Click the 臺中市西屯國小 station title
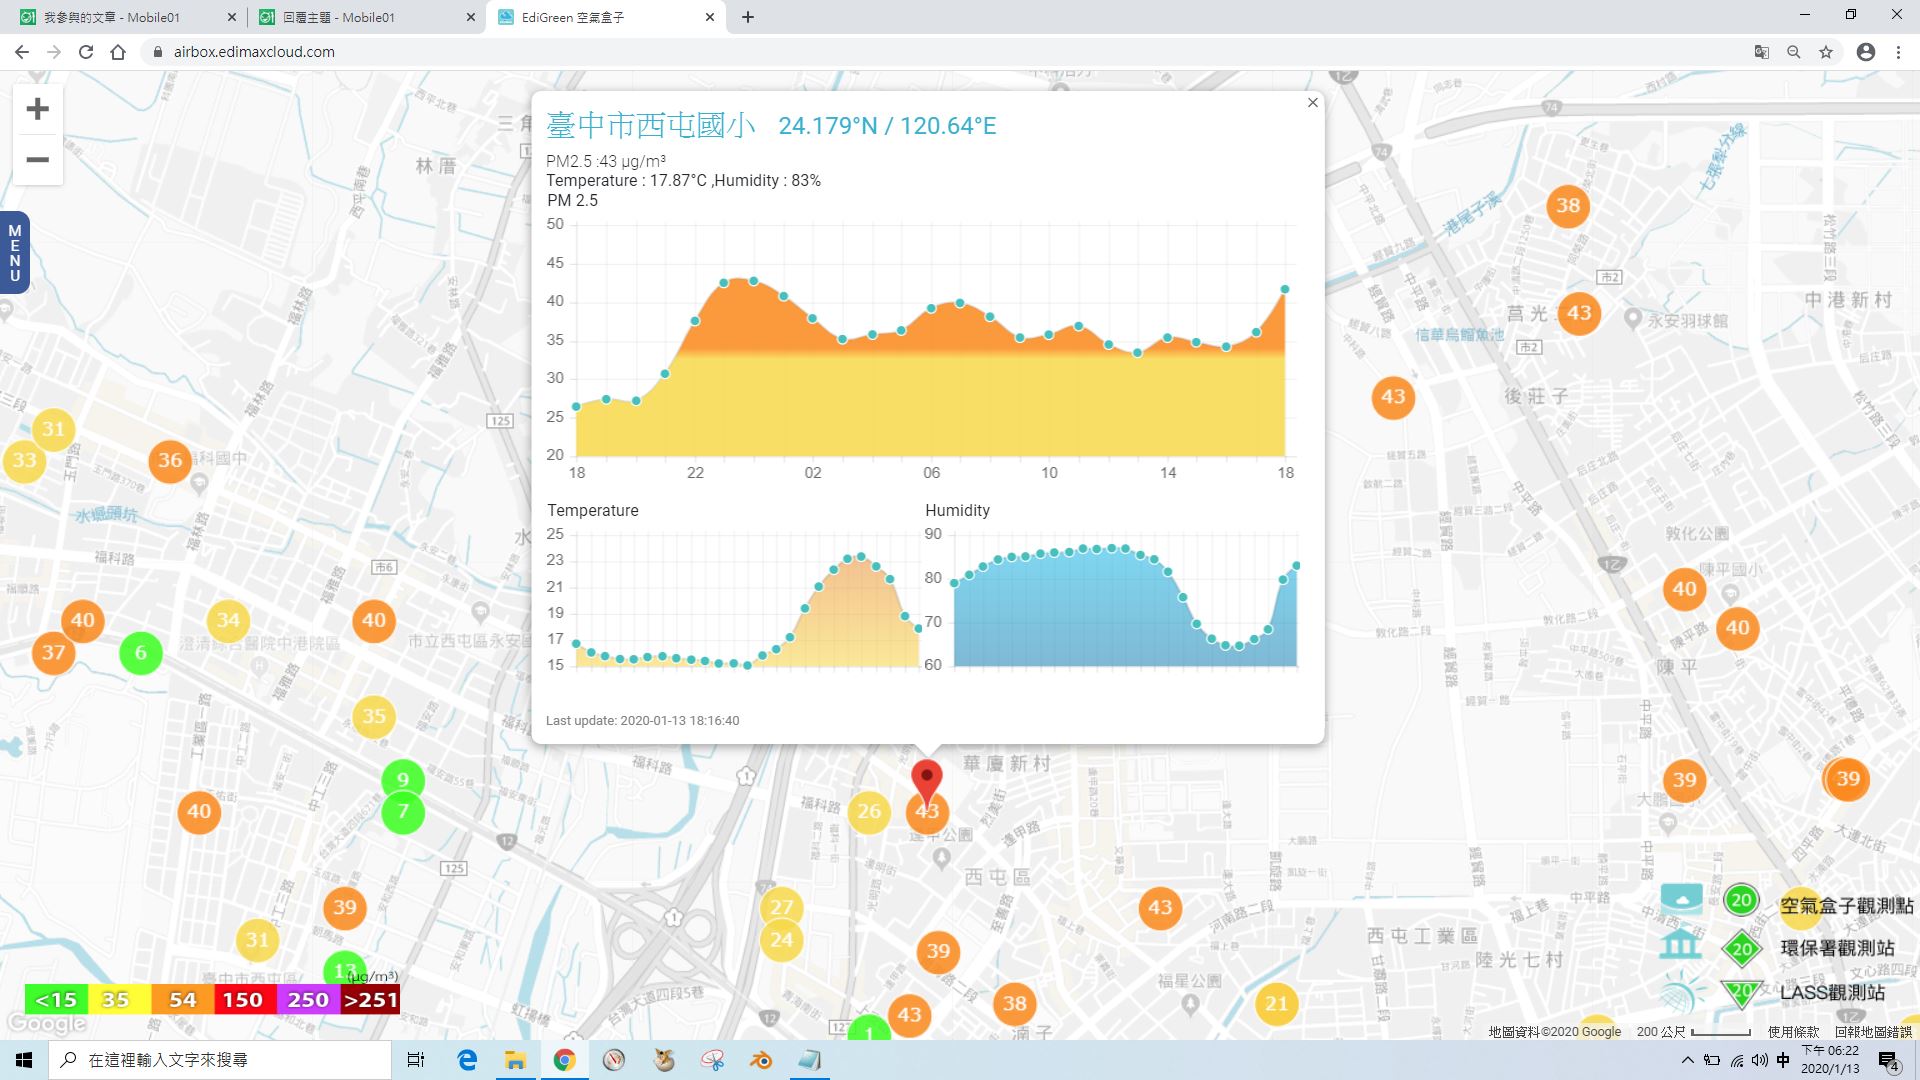The height and width of the screenshot is (1080, 1920). 651,125
